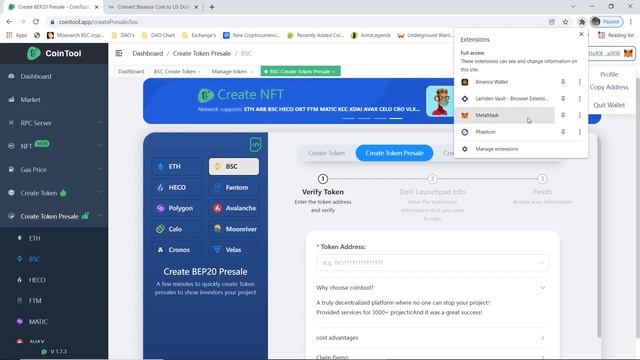The height and width of the screenshot is (360, 640).
Task: Click Quit Wallet menu item
Action: tap(609, 105)
